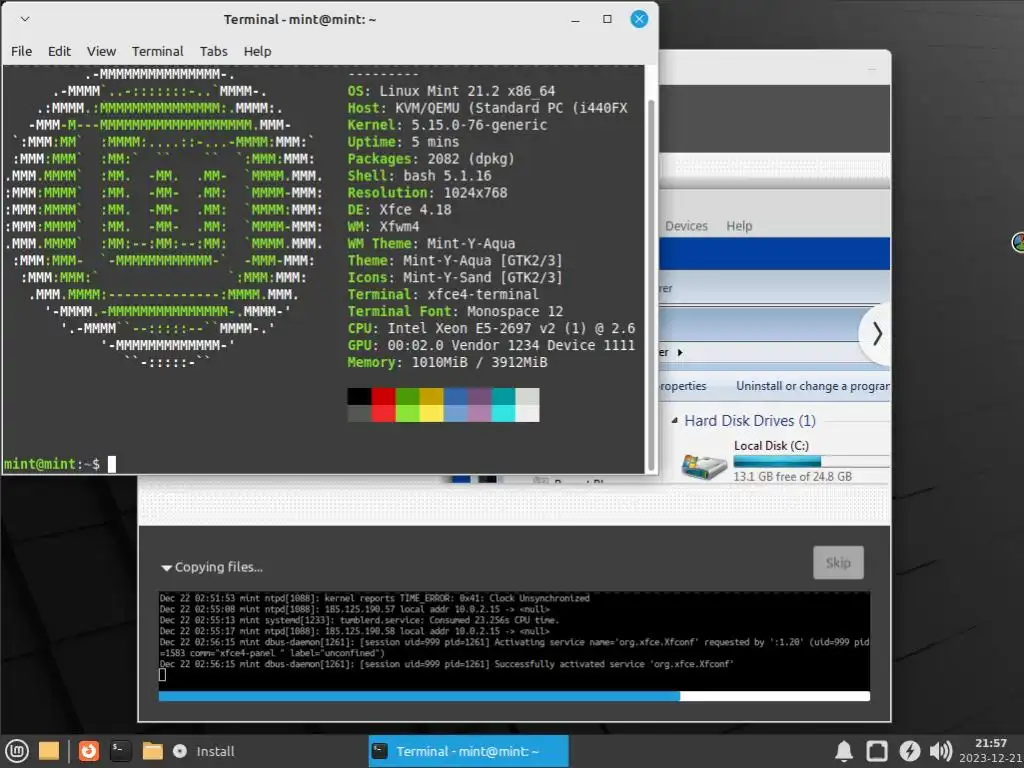The image size is (1024, 768).
Task: Collapse the Copying files... expander in the installer
Action: click(212, 567)
